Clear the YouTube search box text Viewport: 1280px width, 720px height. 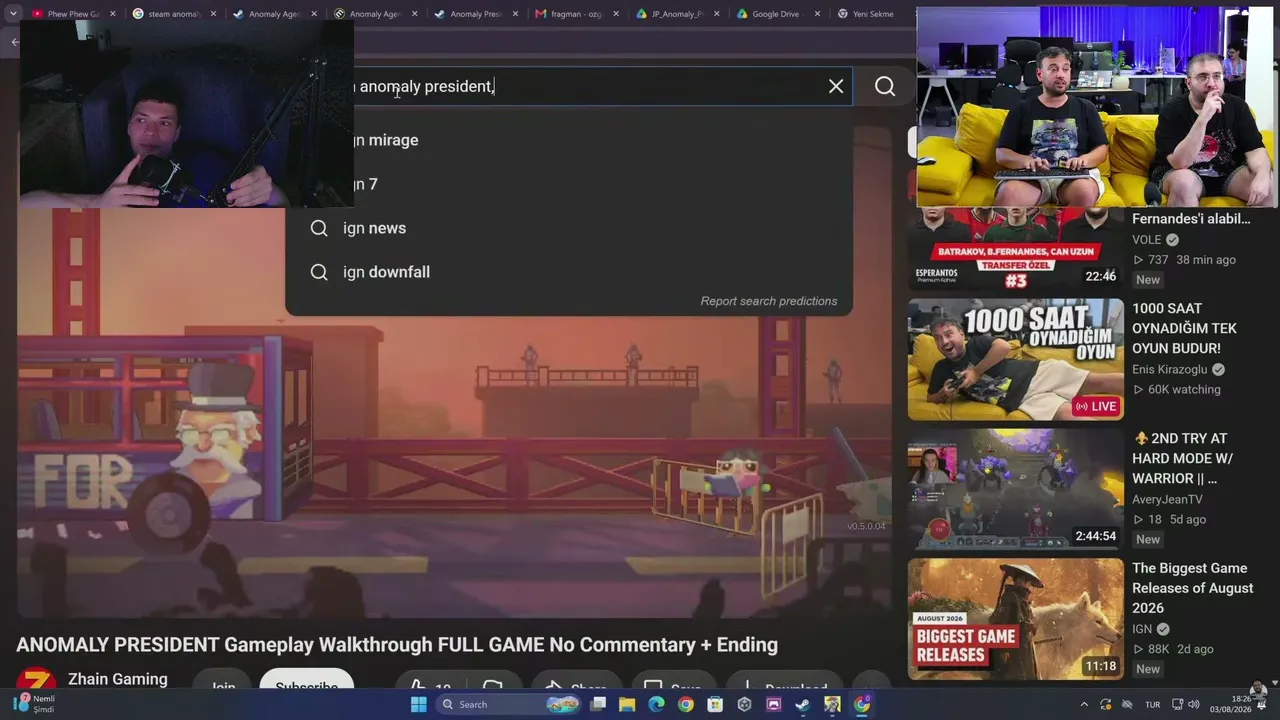click(836, 86)
